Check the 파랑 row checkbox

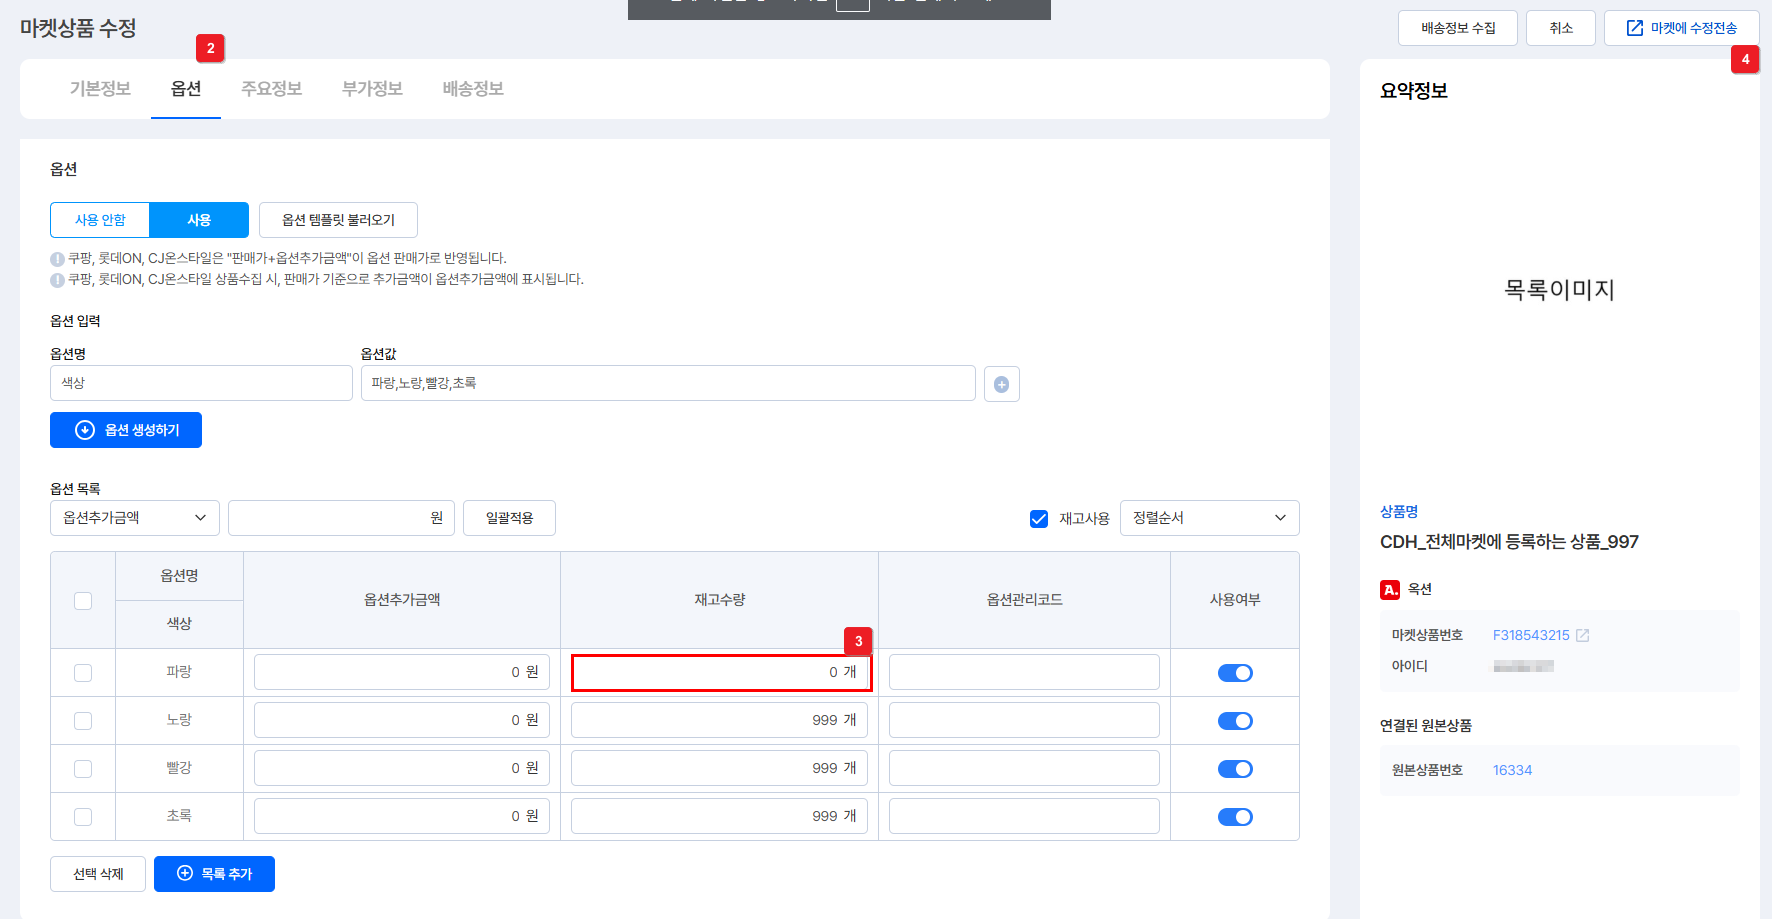[x=83, y=673]
